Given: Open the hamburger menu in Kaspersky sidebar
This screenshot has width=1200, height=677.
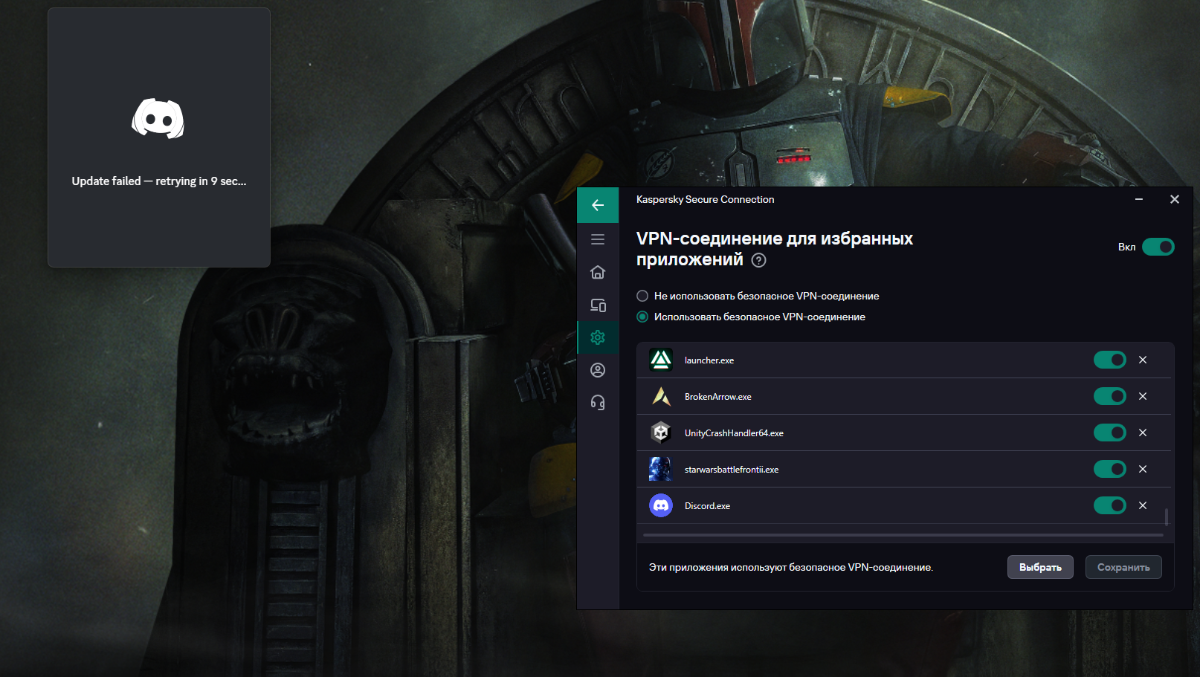Looking at the screenshot, I should click(x=598, y=239).
